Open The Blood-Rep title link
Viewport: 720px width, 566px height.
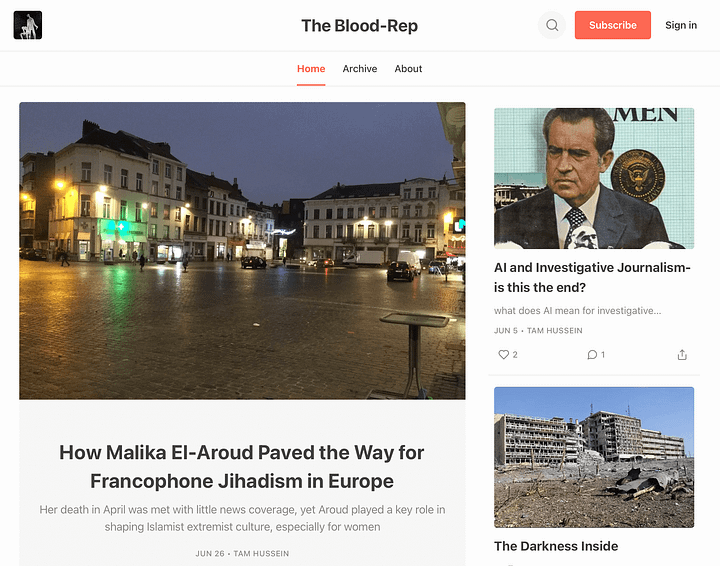point(360,26)
